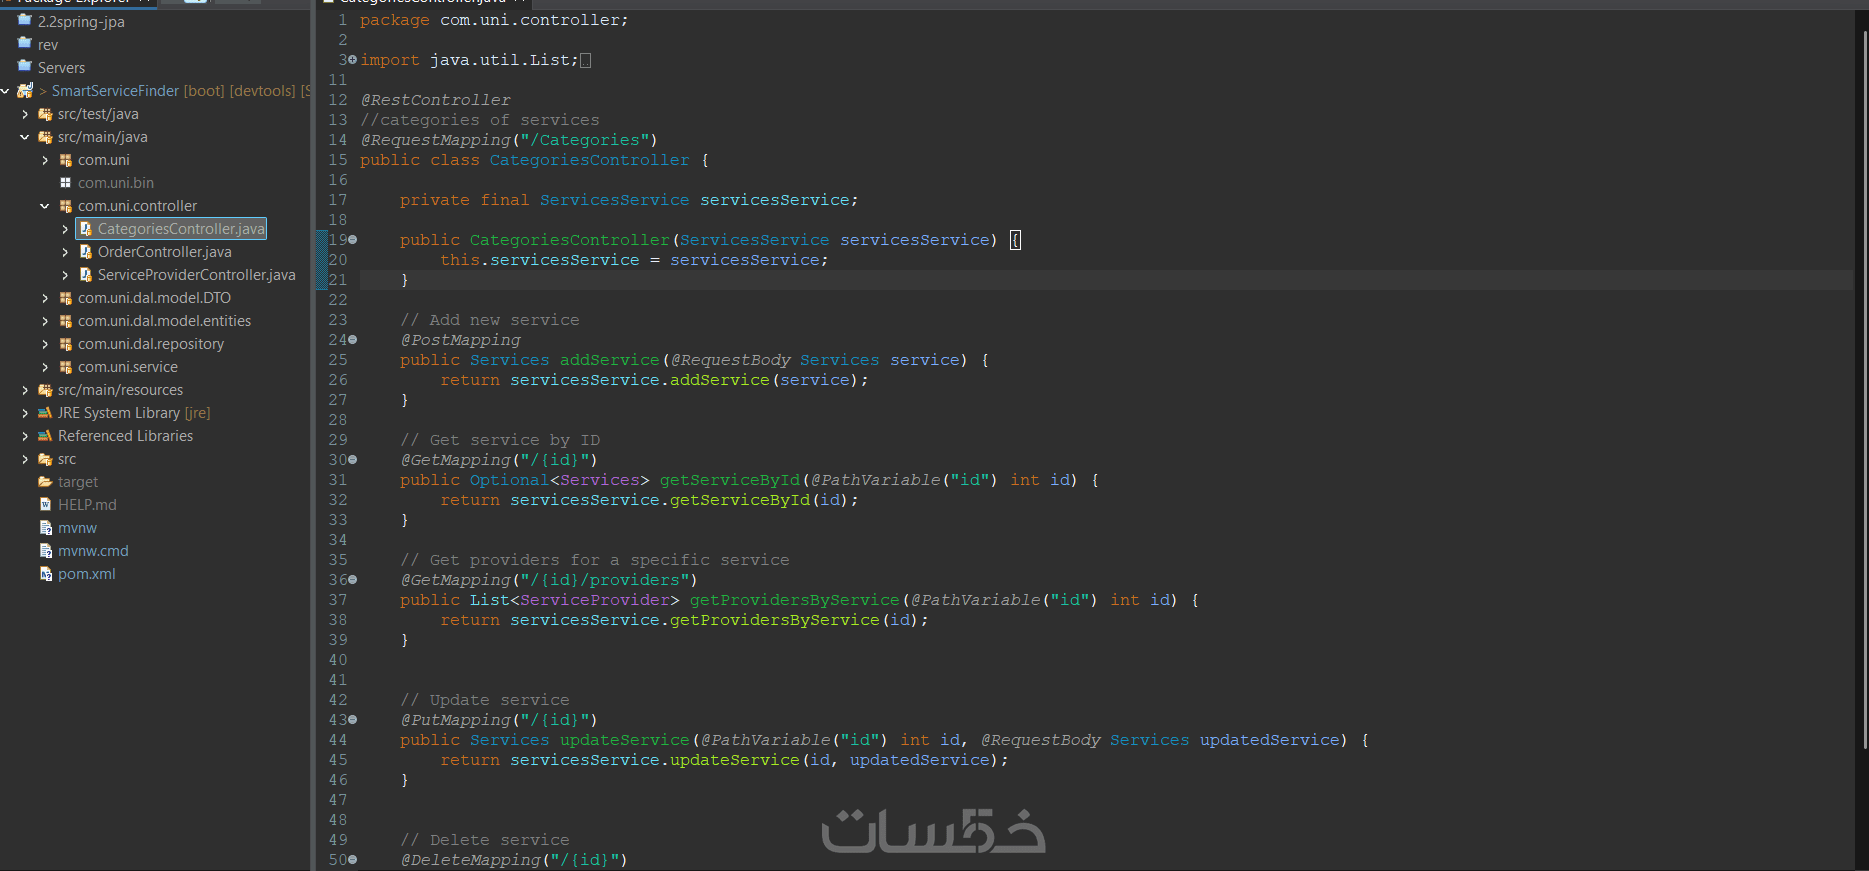Expand the ServiceProviderController.java tree node
This screenshot has width=1869, height=871.
(65, 275)
